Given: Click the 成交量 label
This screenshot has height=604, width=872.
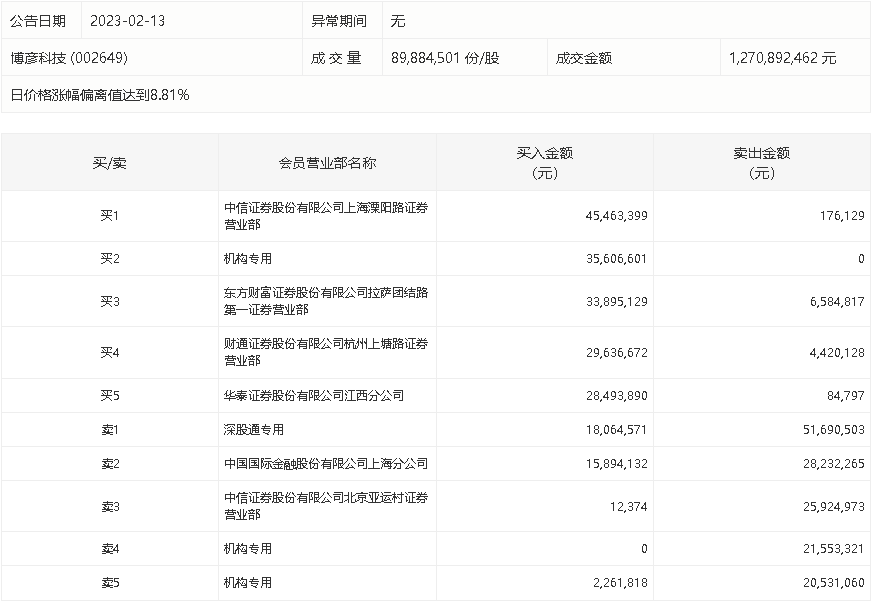Looking at the screenshot, I should coord(336,58).
